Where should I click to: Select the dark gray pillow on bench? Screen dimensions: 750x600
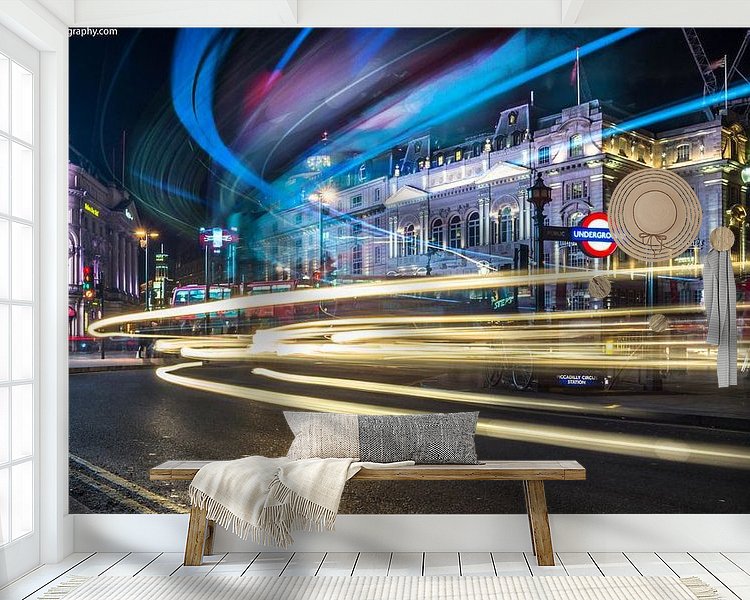(418, 438)
